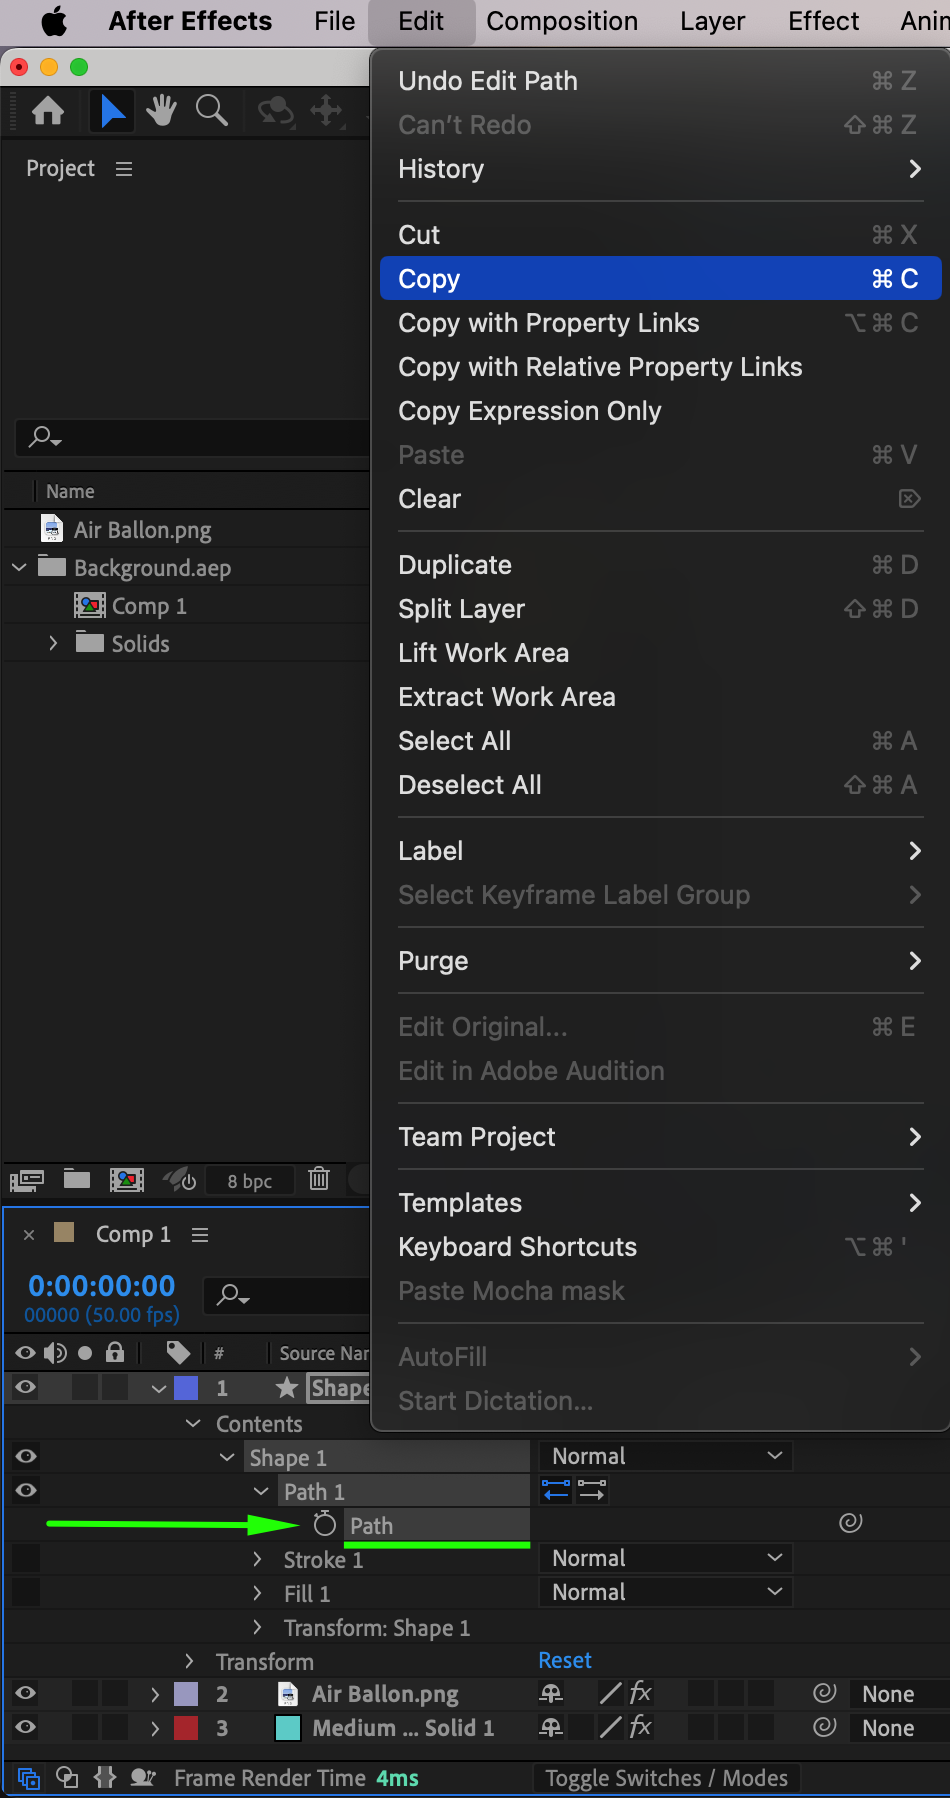The width and height of the screenshot is (950, 1798).
Task: Toggle Path 1 visibility eye
Action: point(26,1490)
